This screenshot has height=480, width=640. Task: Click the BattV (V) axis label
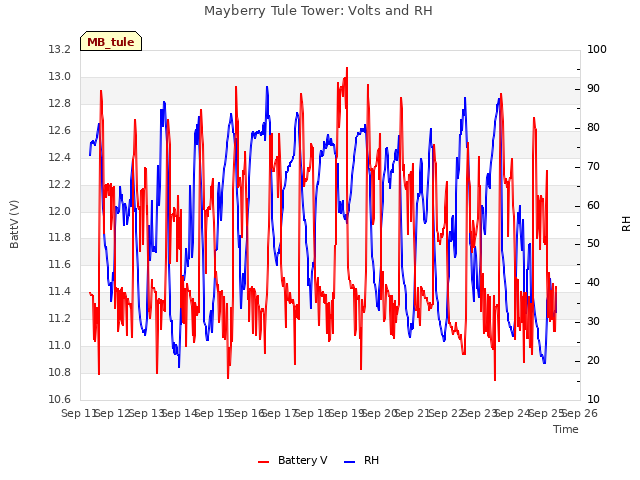point(14,224)
